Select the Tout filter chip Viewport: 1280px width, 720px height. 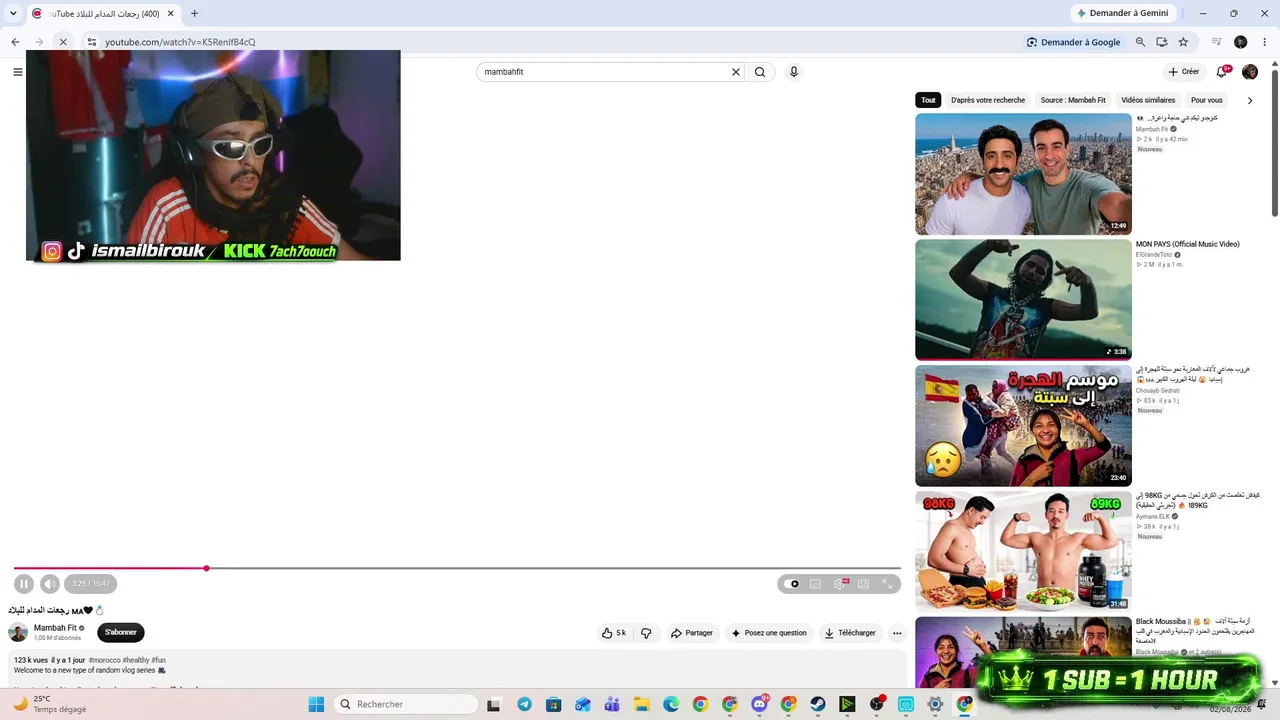pyautogui.click(x=929, y=100)
